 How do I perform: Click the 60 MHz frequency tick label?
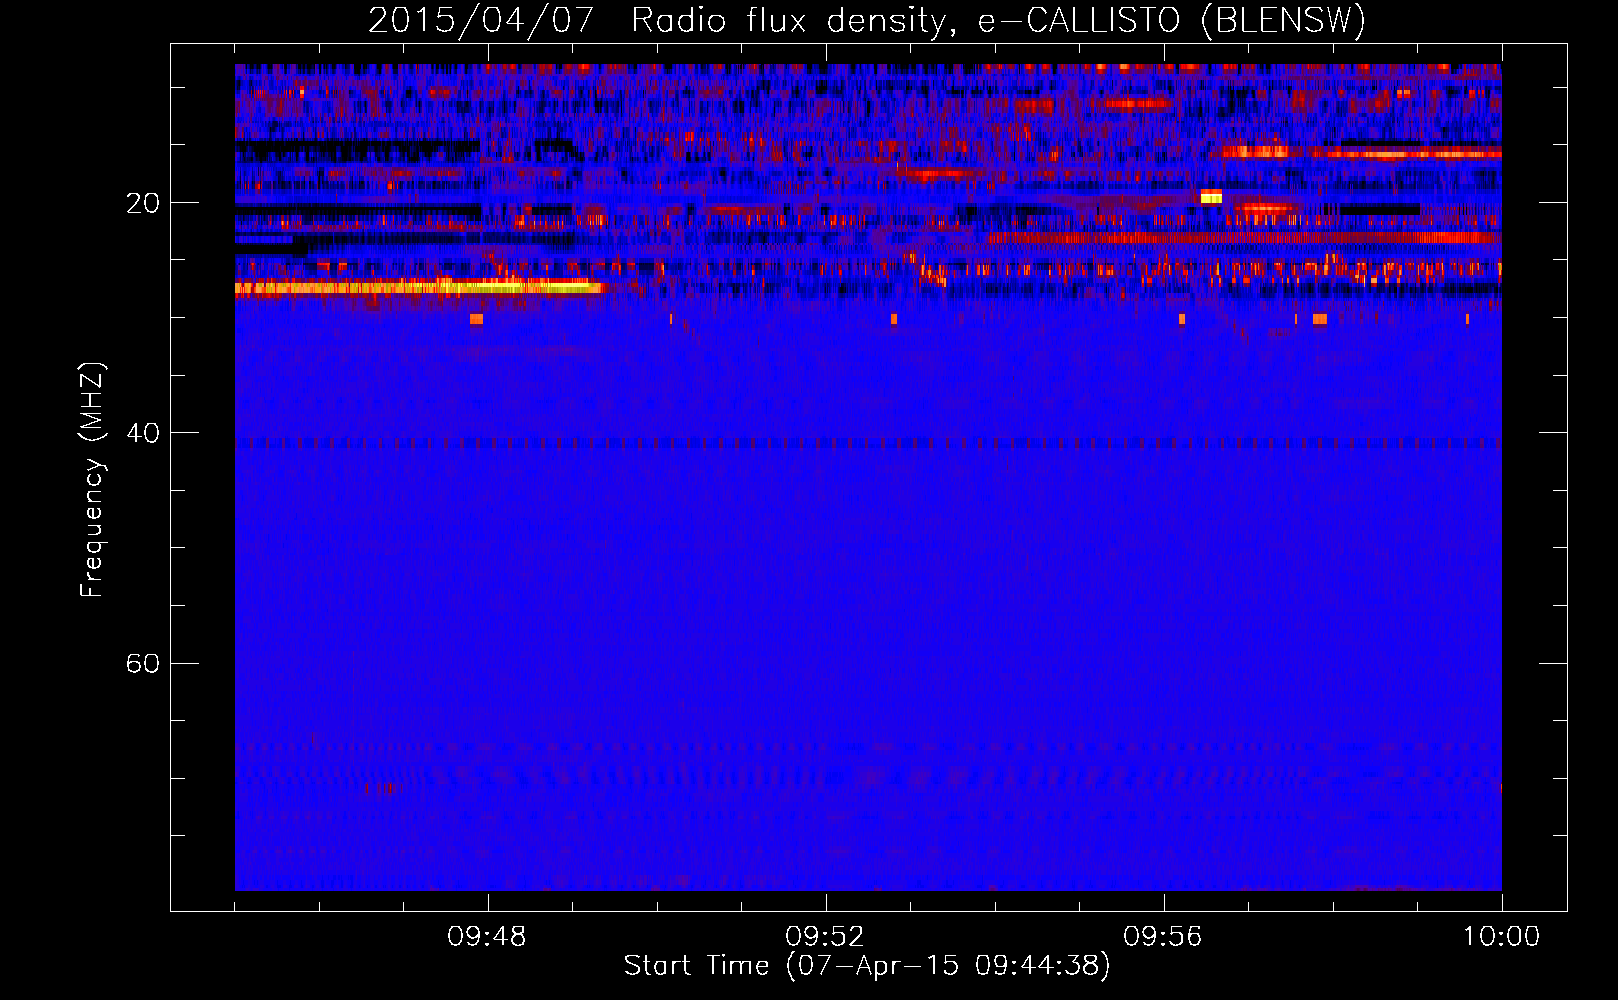pyautogui.click(x=143, y=664)
